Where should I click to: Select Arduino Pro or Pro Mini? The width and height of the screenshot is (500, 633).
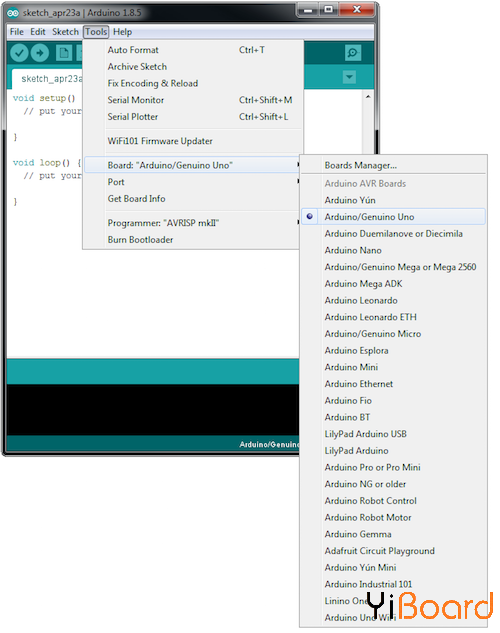pyautogui.click(x=393, y=467)
